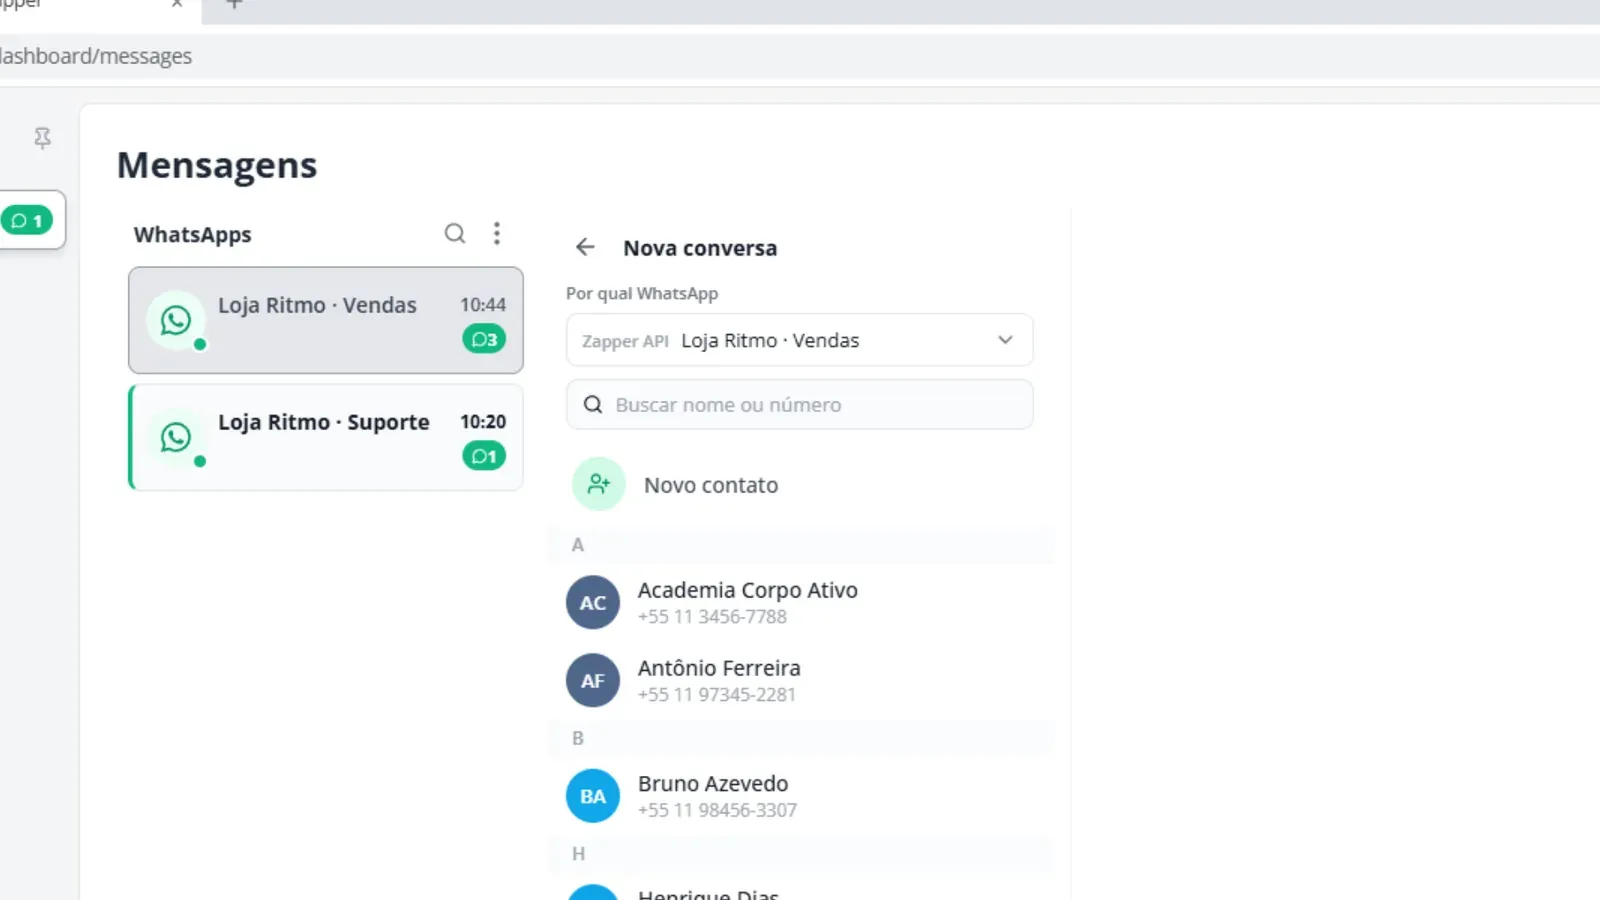The height and width of the screenshot is (900, 1600).
Task: Click the dropdown chevron next to Loja Ritmo · Vendas
Action: (1005, 340)
